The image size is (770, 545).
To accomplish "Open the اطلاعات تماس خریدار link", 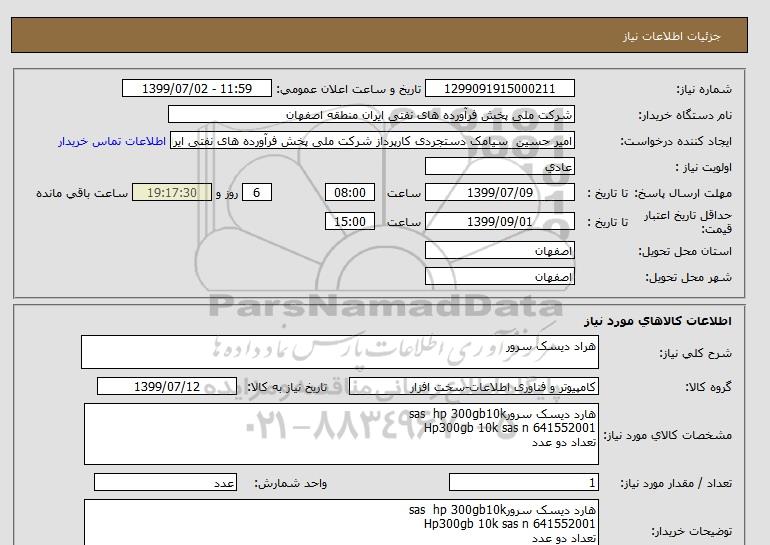I will pos(111,141).
